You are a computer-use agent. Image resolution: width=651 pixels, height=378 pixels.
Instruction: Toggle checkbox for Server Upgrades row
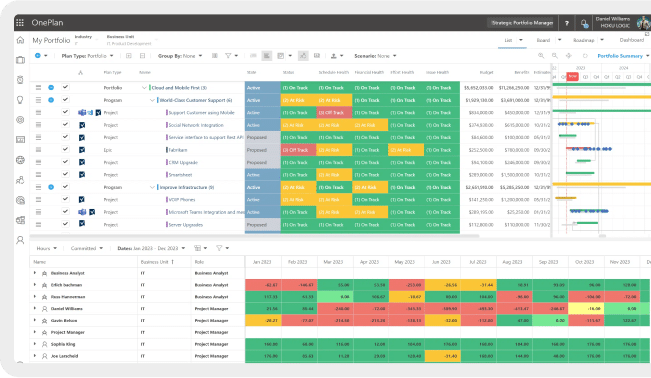coord(65,224)
